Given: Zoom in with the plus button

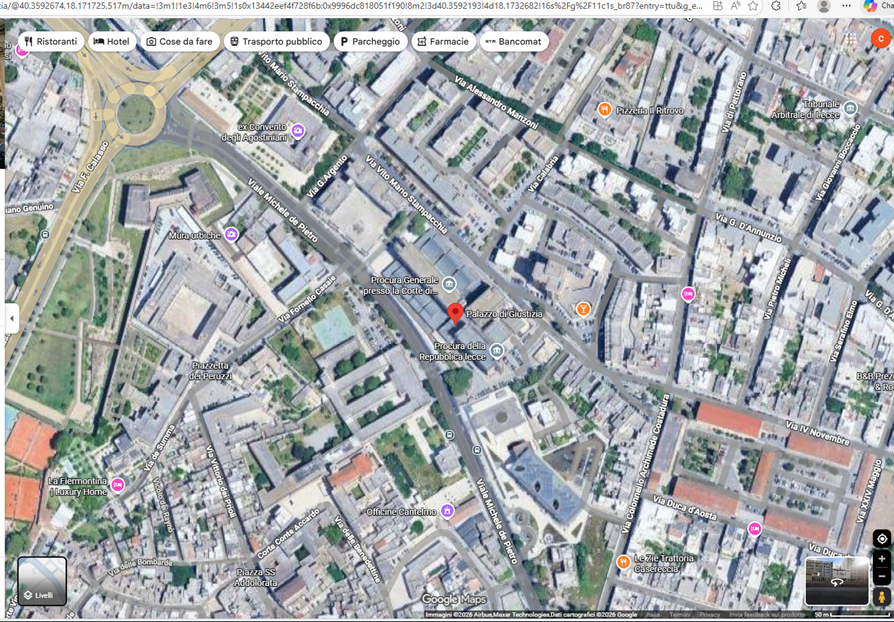Looking at the screenshot, I should coord(881,559).
